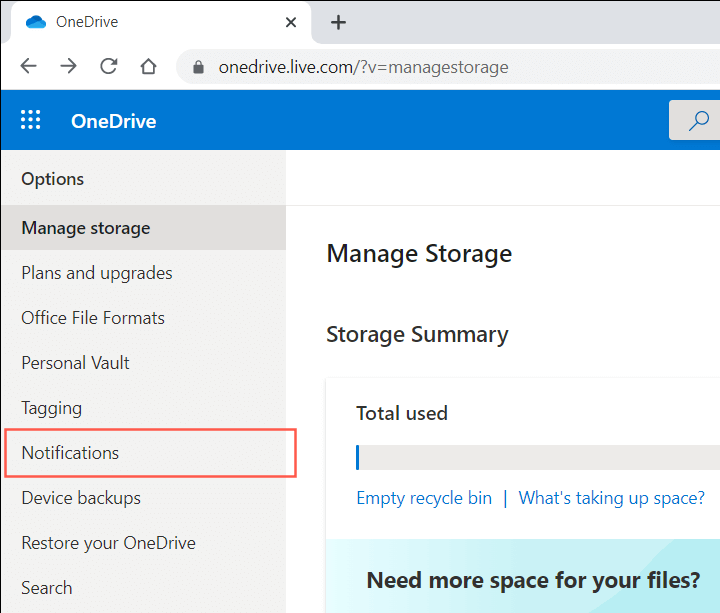Select the OneDrive browser tab
Viewport: 720px width, 613px height.
click(150, 22)
